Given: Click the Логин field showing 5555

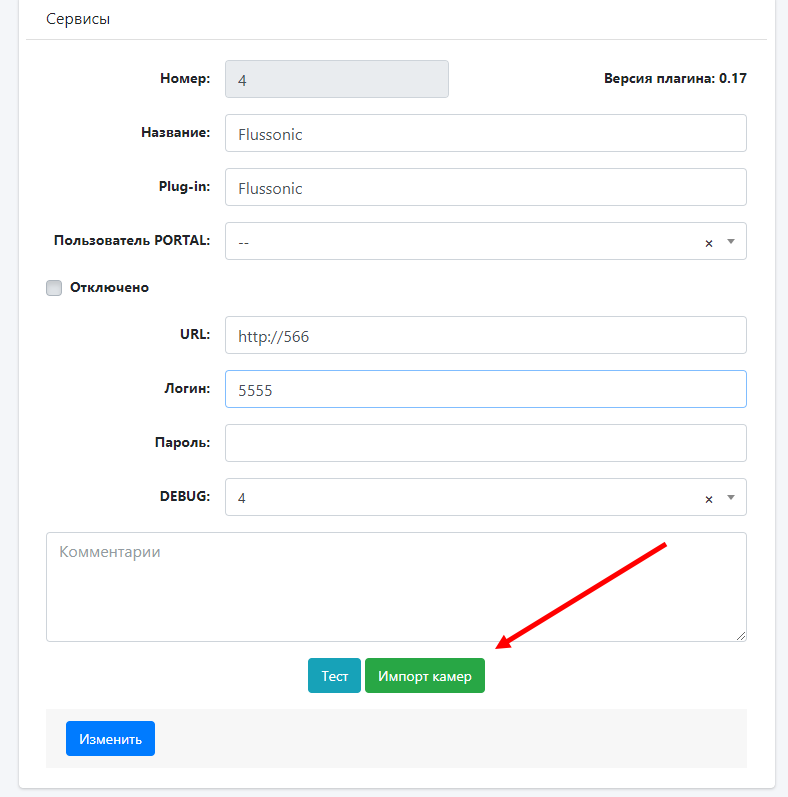Looking at the screenshot, I should (485, 389).
